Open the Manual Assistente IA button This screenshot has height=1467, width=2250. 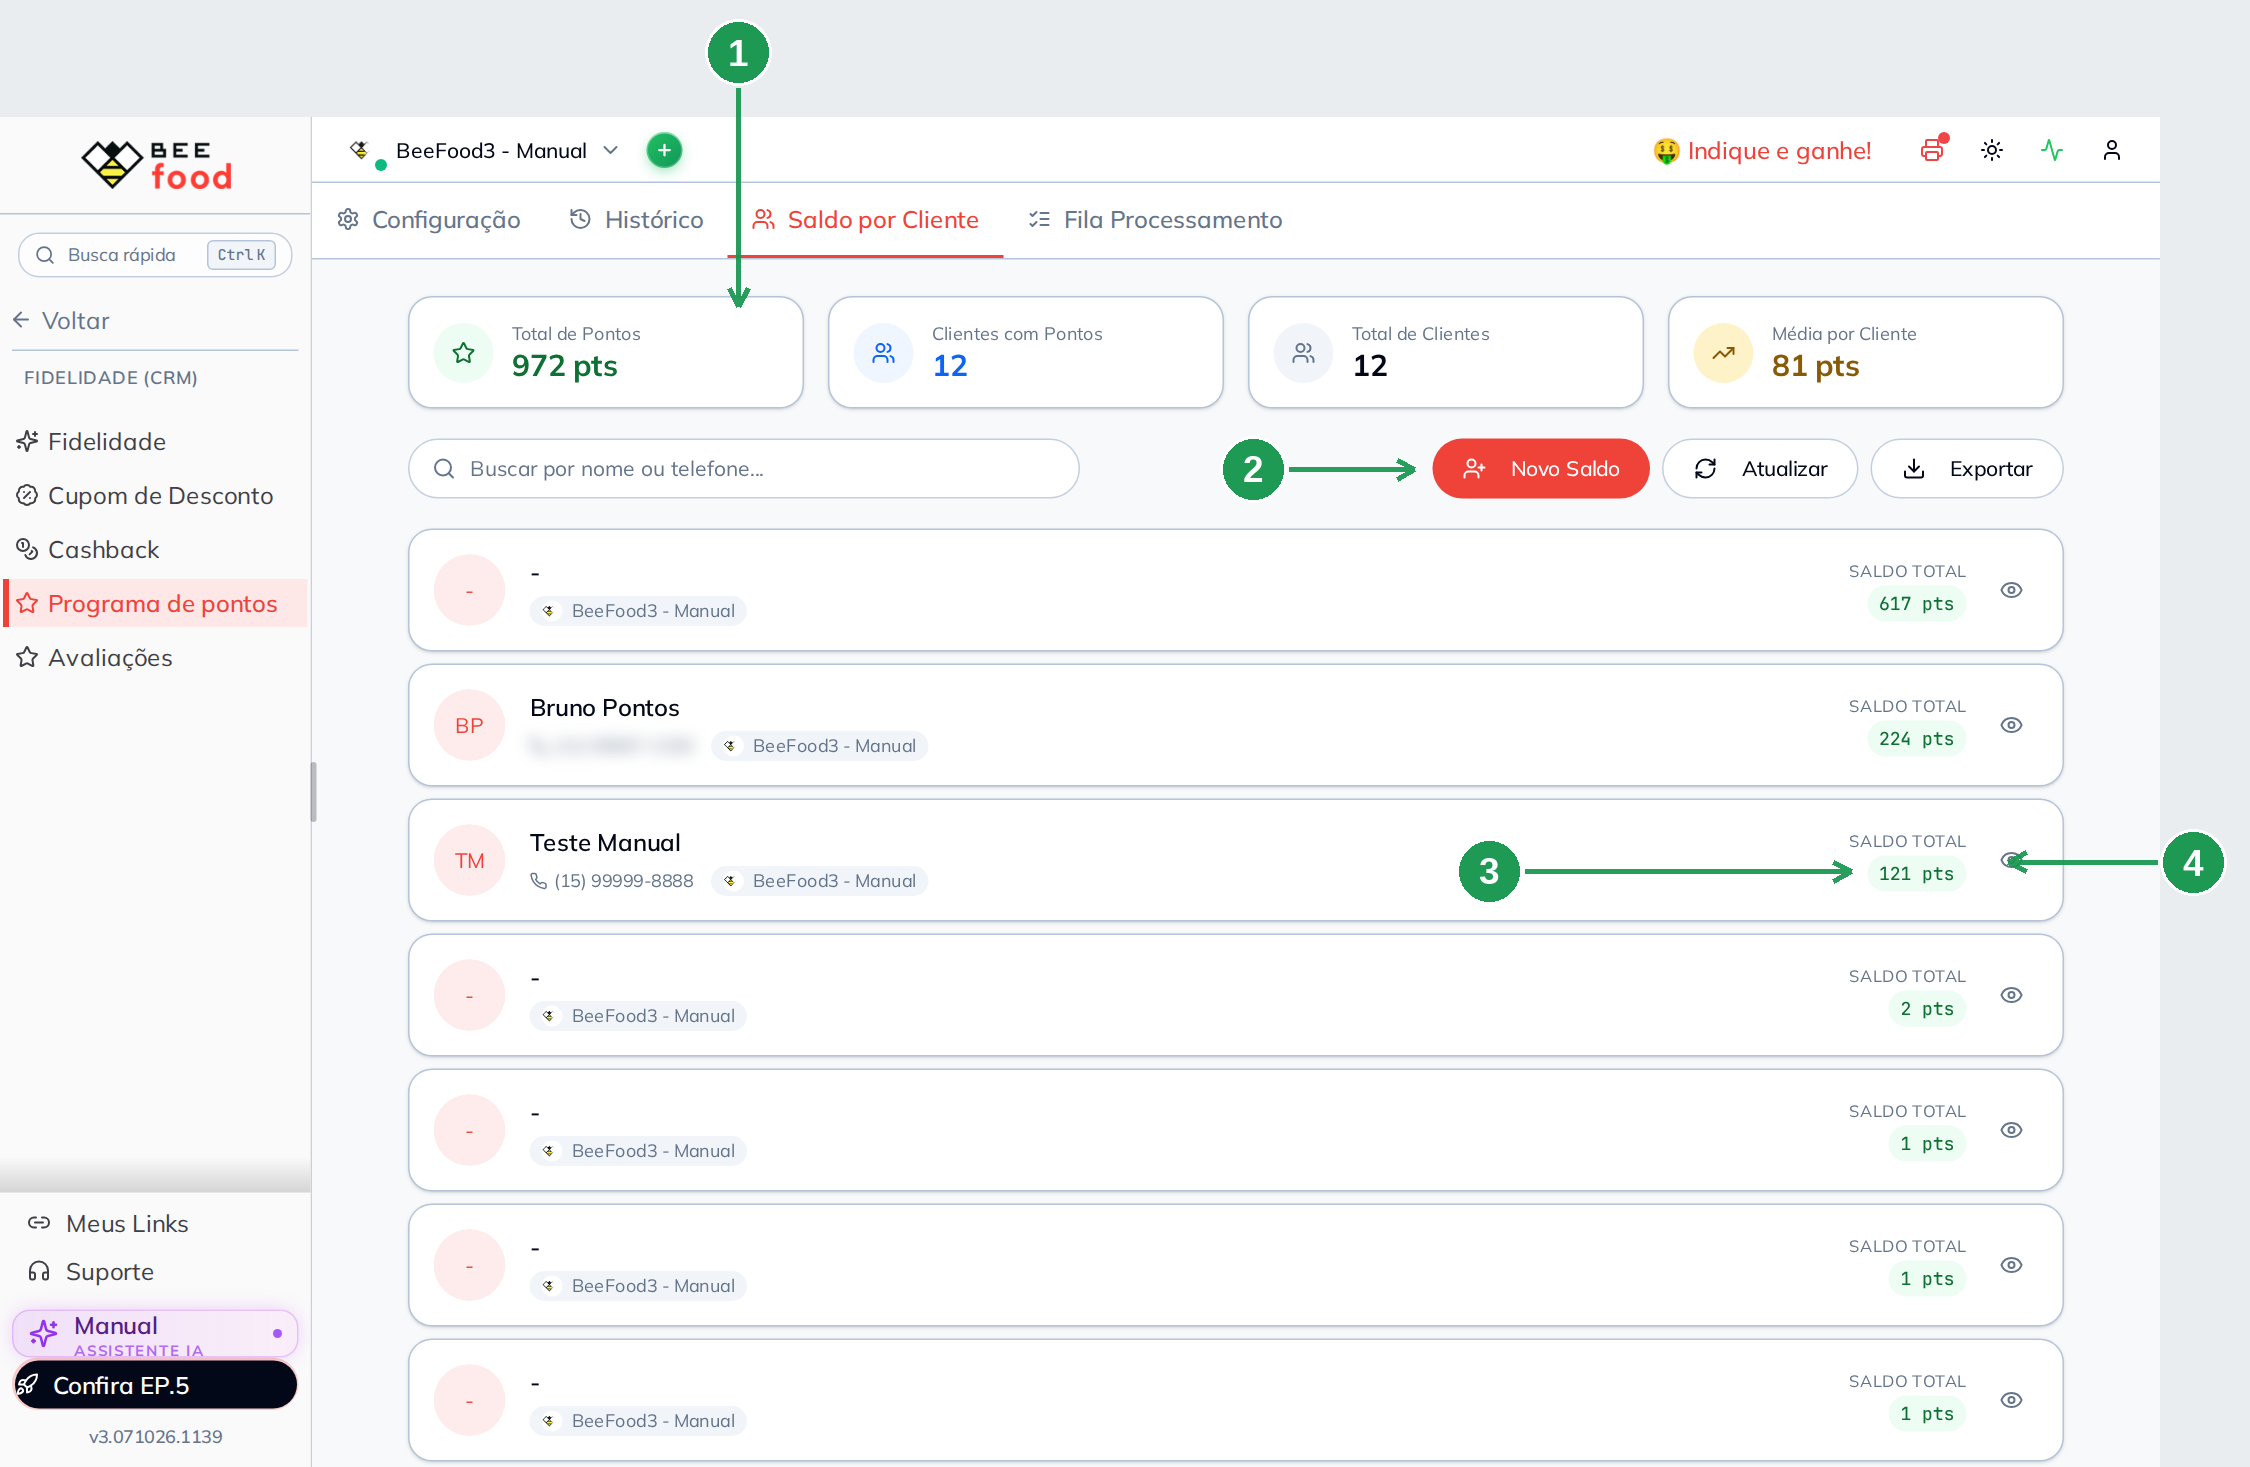tap(155, 1333)
